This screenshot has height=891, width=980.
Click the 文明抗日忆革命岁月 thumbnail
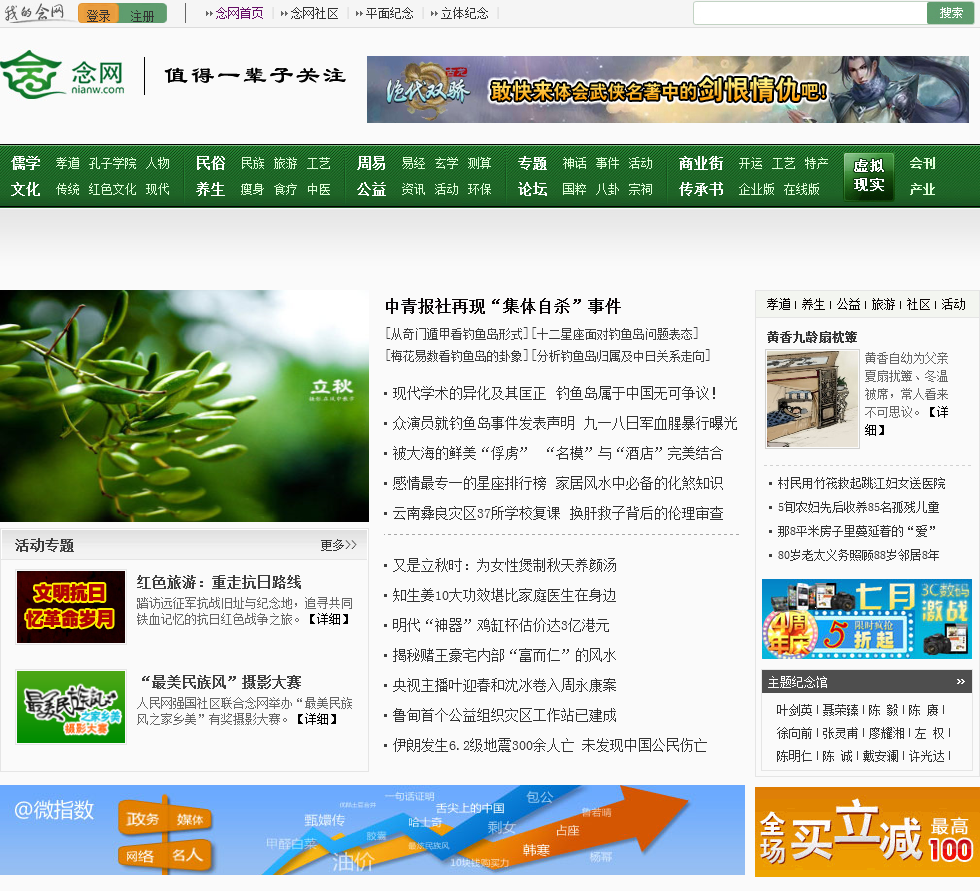click(x=71, y=607)
